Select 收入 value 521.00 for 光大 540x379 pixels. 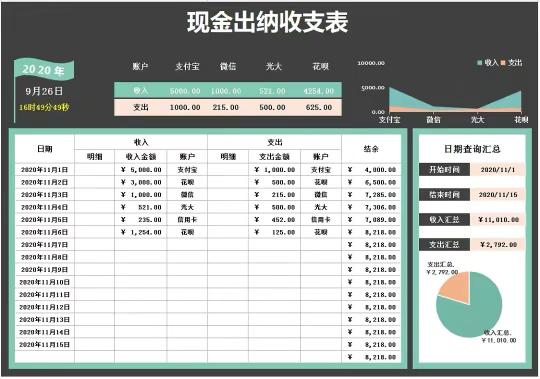[272, 91]
